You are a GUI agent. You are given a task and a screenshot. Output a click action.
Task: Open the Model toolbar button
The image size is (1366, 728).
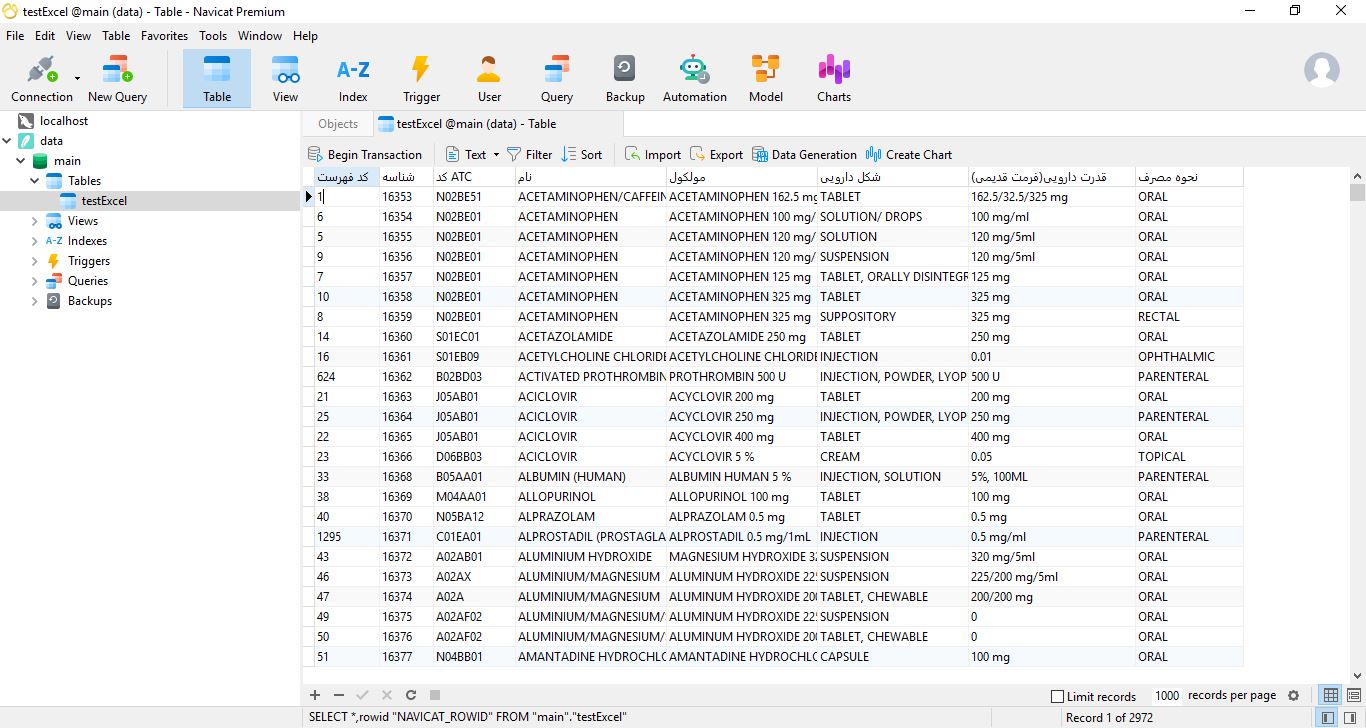[x=766, y=79]
